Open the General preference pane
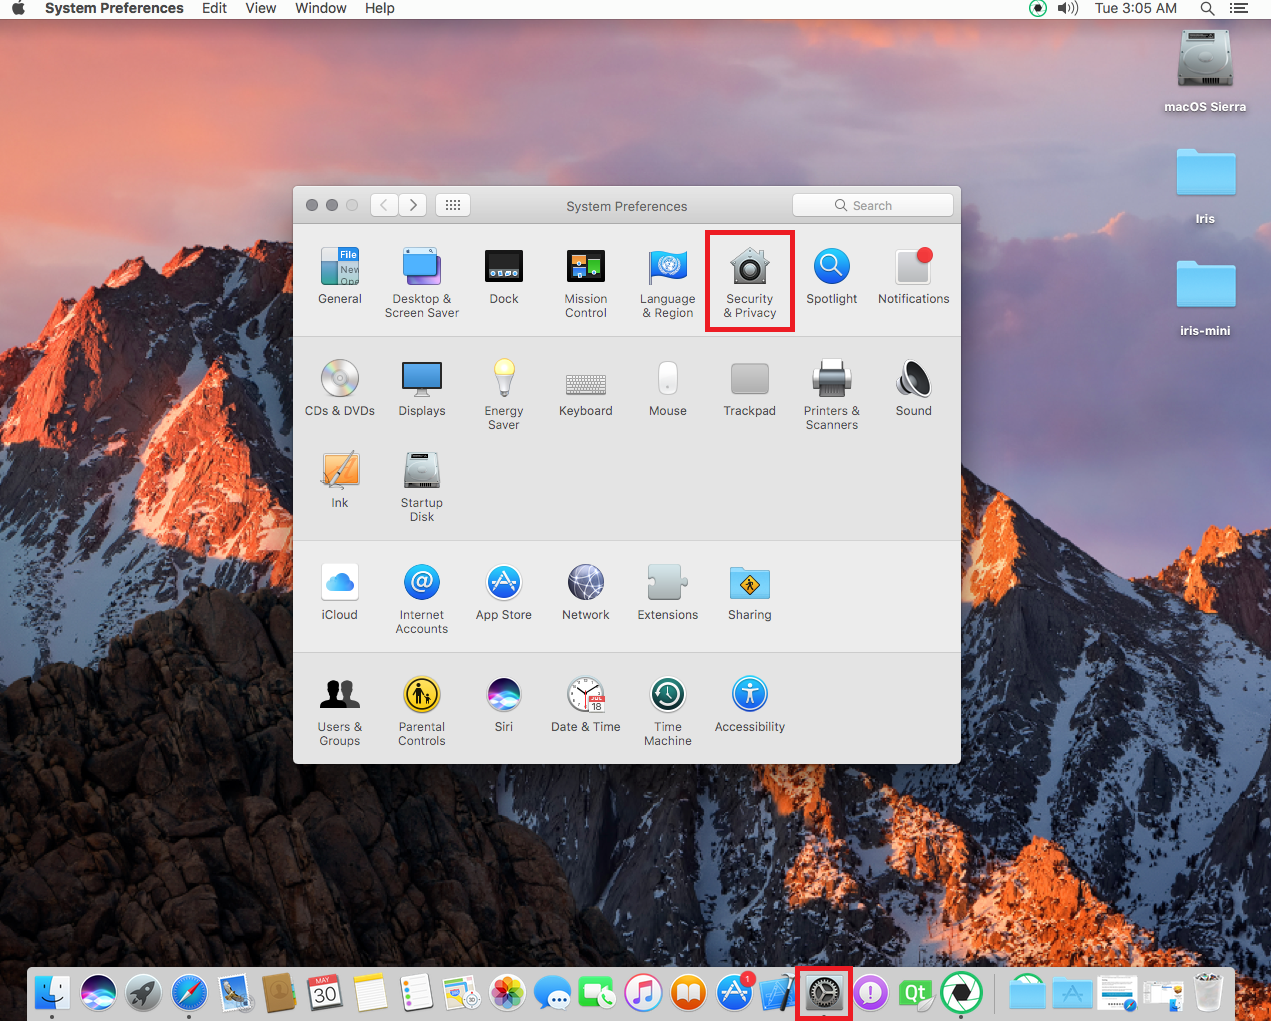The image size is (1271, 1021). [x=340, y=276]
